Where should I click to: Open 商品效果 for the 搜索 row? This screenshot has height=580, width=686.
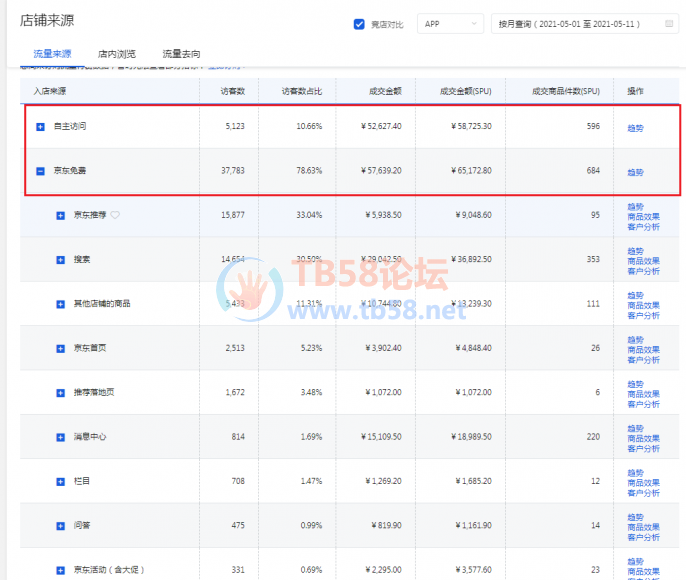[x=643, y=261]
